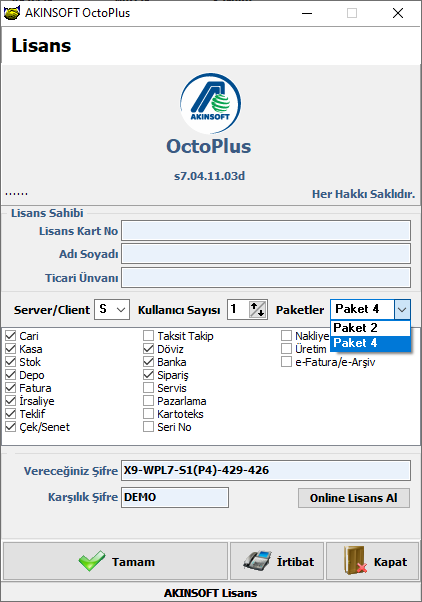The width and height of the screenshot is (422, 602).
Task: Focus the Lisans Kart No field
Action: [x=266, y=231]
